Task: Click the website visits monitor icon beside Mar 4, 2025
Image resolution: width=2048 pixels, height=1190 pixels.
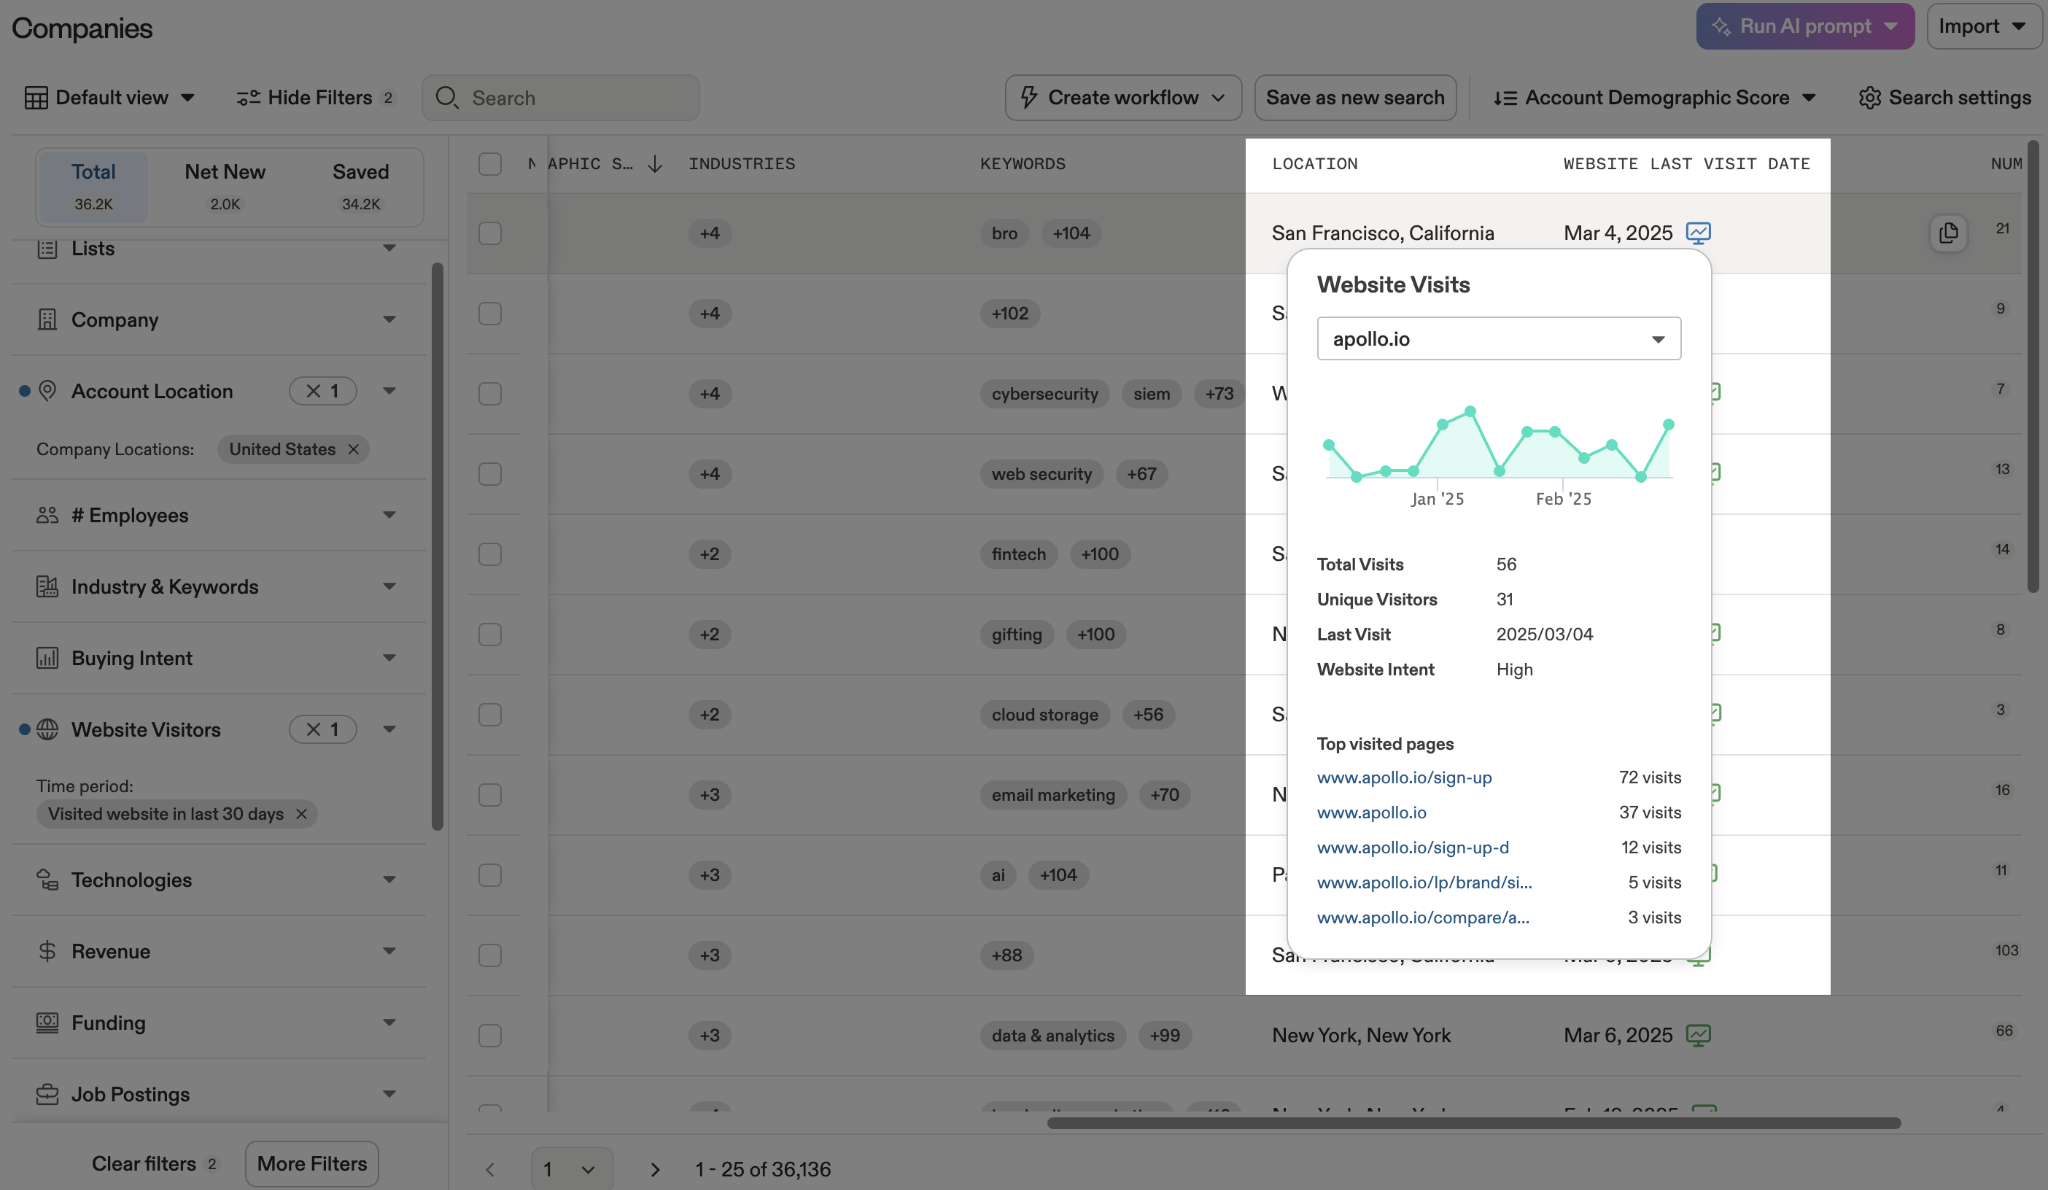Action: click(1698, 233)
